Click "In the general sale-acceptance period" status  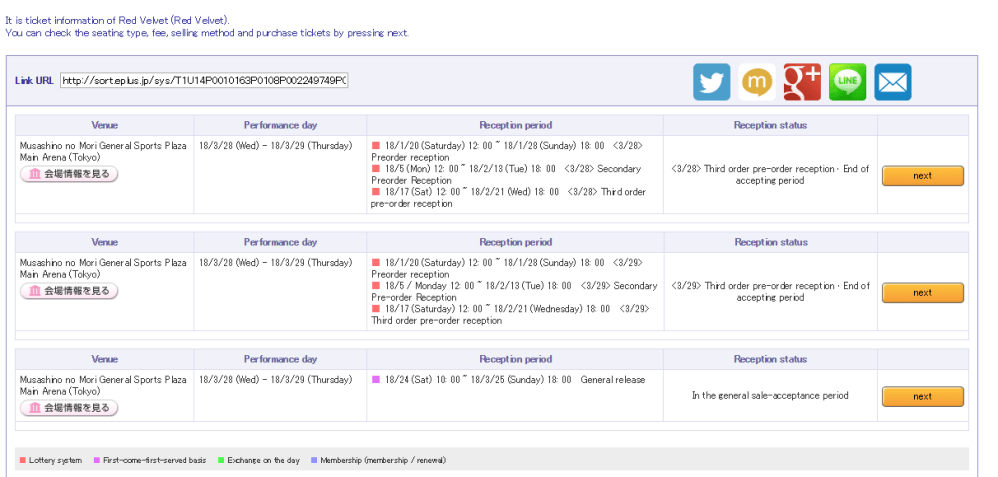[x=770, y=395]
